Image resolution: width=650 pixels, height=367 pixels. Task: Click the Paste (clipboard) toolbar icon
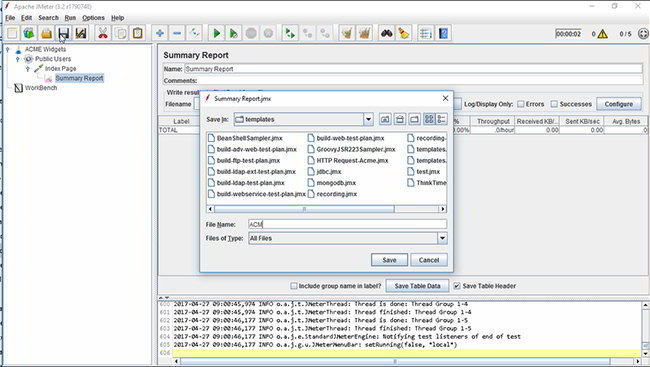(x=138, y=33)
